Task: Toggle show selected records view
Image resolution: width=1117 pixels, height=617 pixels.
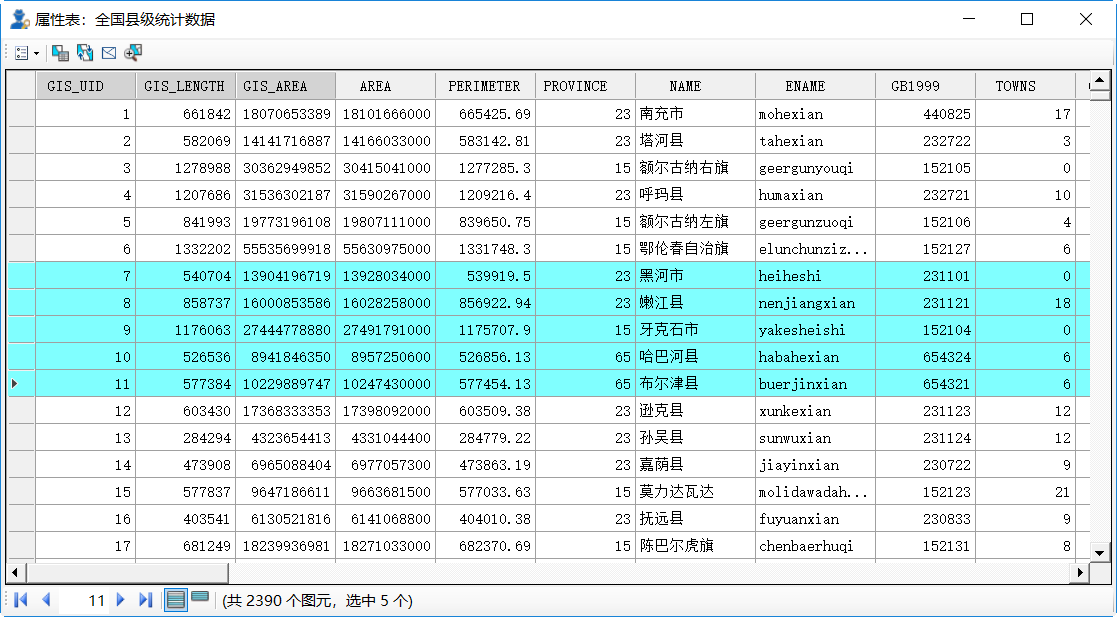Action: pyautogui.click(x=200, y=597)
